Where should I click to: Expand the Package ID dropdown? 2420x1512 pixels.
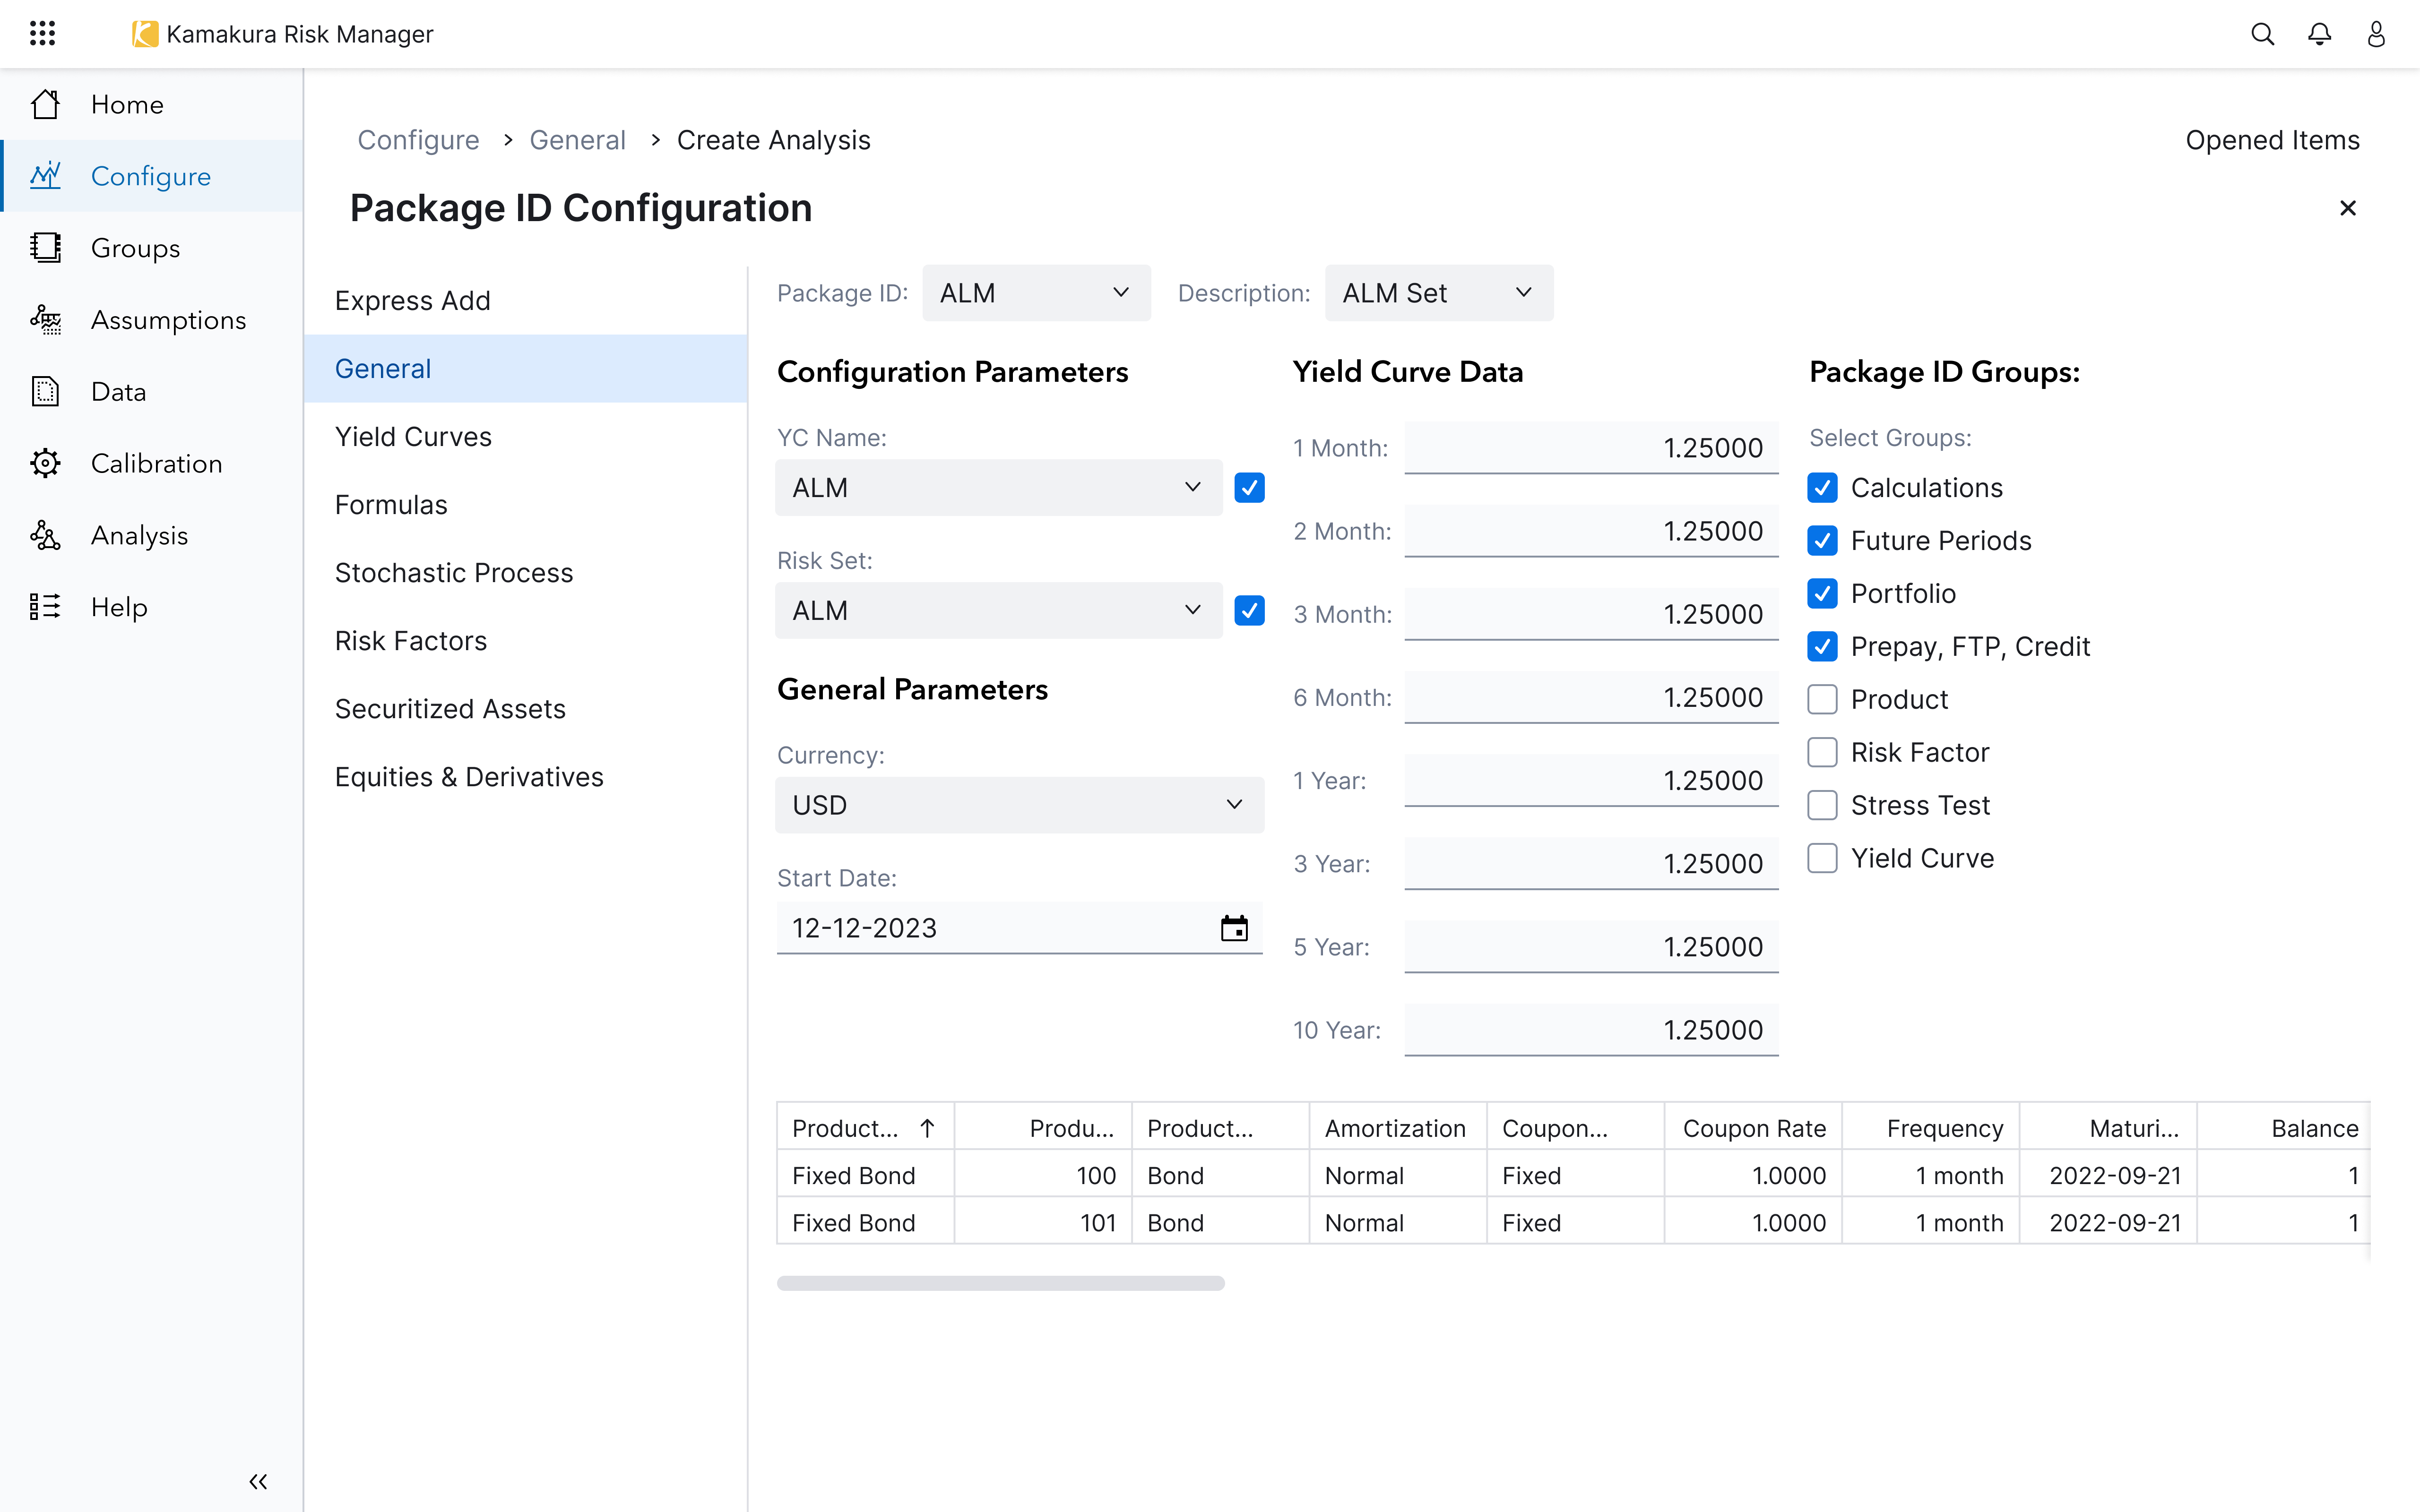(x=1035, y=293)
